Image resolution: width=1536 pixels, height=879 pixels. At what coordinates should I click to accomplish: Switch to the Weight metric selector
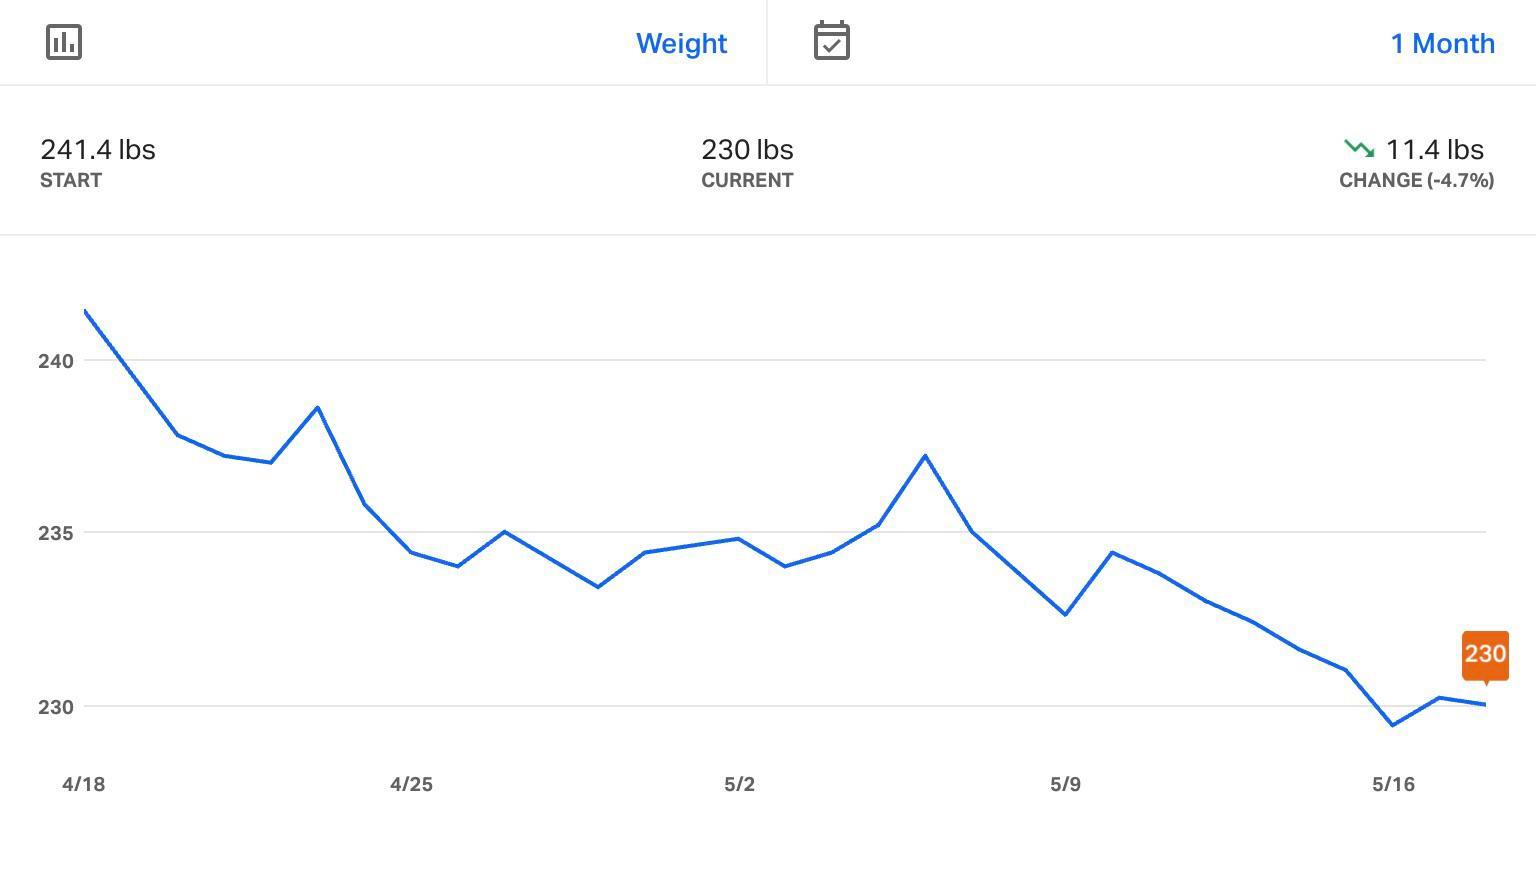tap(682, 43)
